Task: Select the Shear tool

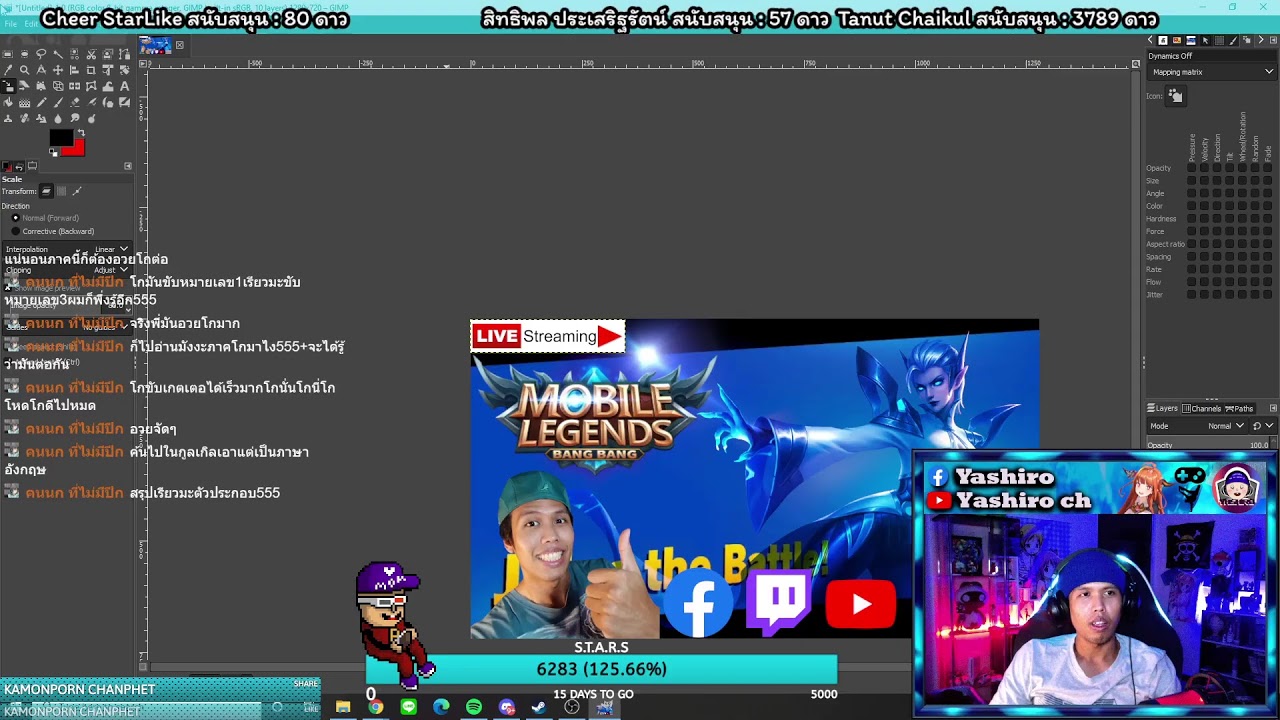Action: click(24, 86)
